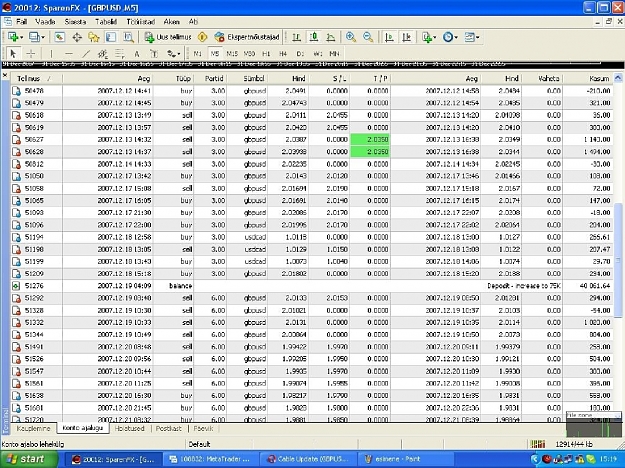
Task: Click the yellow diamond icon beside Uus tellimus
Action: [x=202, y=37]
